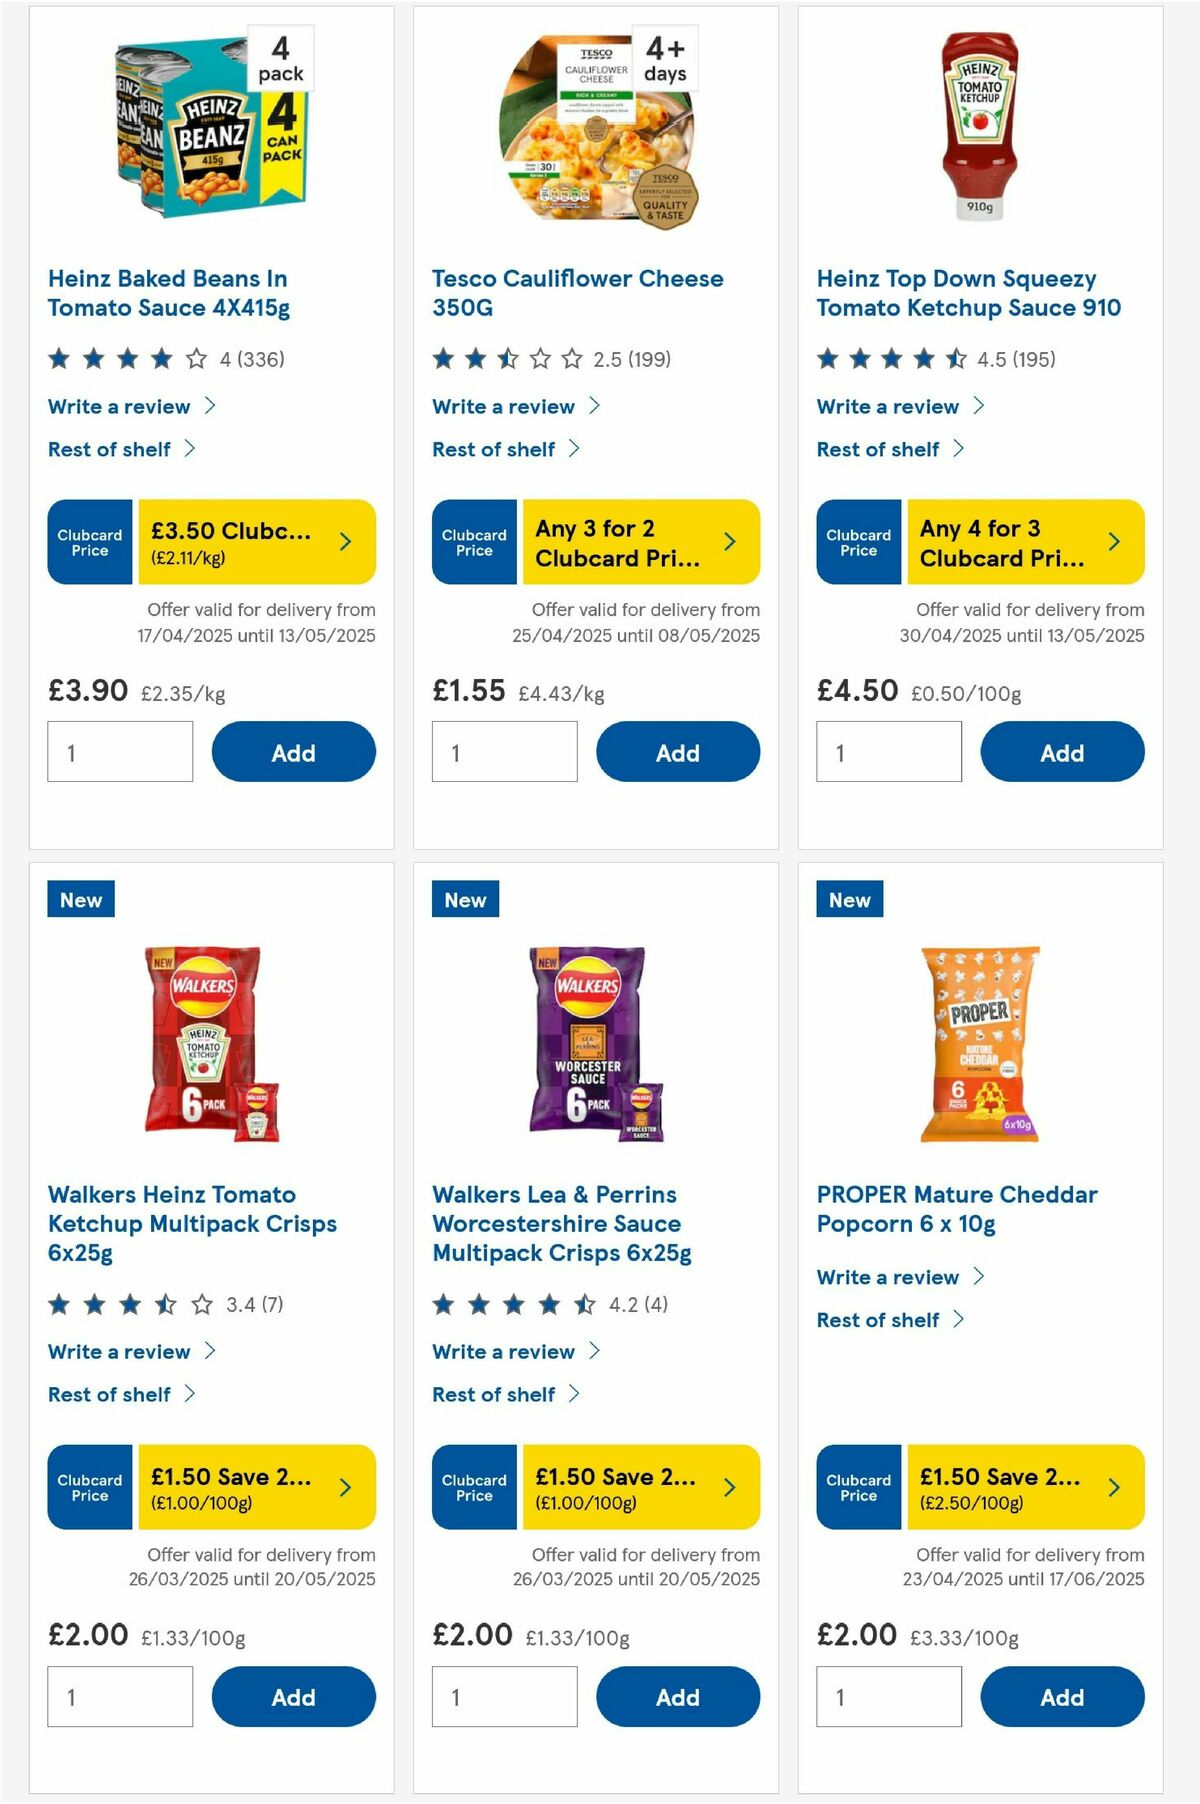This screenshot has width=1200, height=1804.
Task: Click the 'New' badge on Walkers Worcester Sauce crisps
Action: click(x=464, y=899)
